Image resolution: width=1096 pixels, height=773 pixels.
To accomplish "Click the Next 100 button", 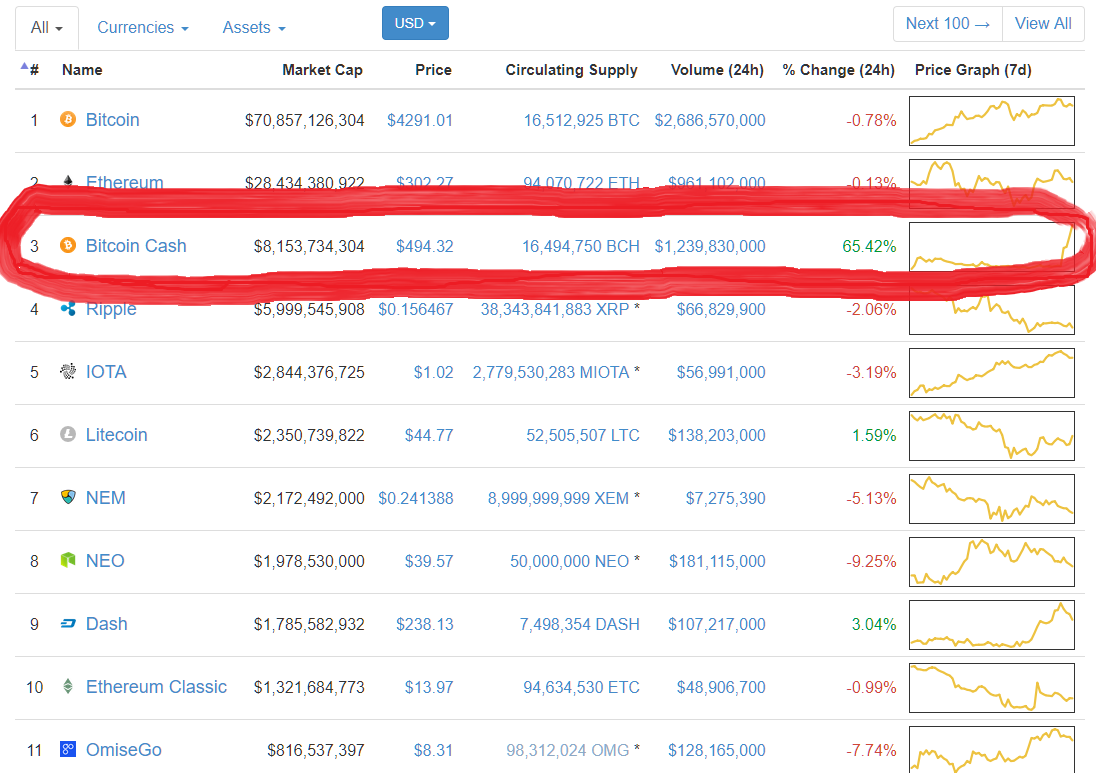I will click(947, 22).
